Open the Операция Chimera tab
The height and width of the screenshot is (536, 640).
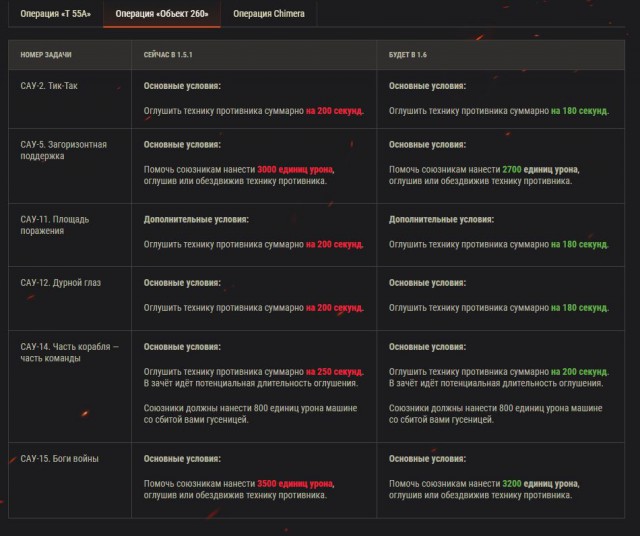(x=269, y=13)
